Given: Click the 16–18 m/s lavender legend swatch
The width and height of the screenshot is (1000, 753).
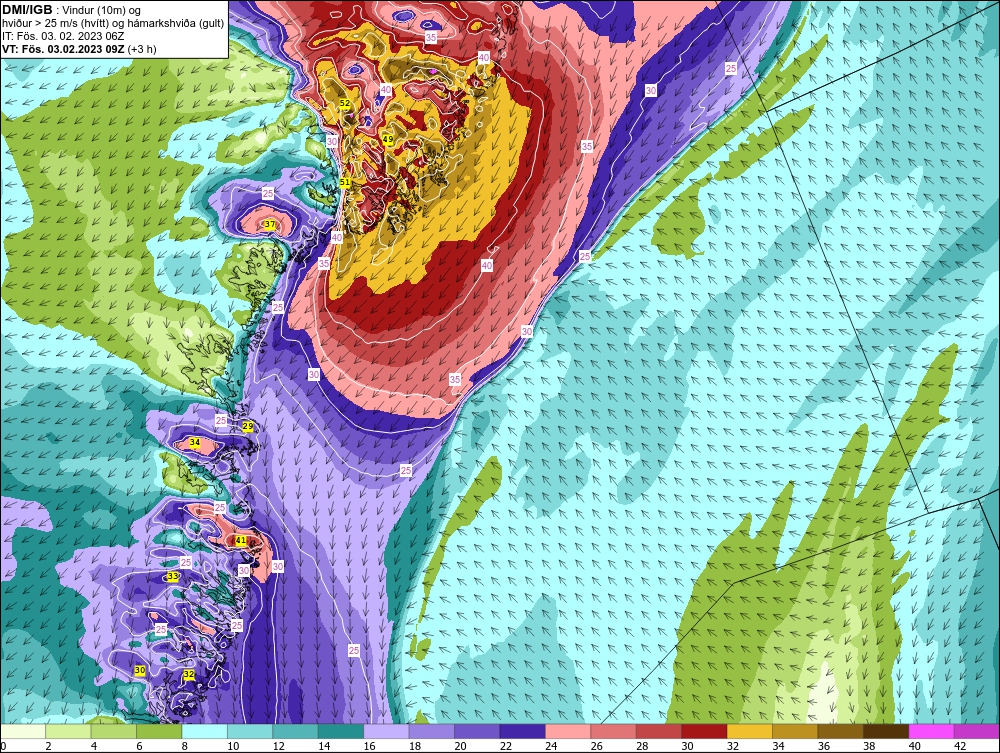Looking at the screenshot, I should pyautogui.click(x=386, y=731).
